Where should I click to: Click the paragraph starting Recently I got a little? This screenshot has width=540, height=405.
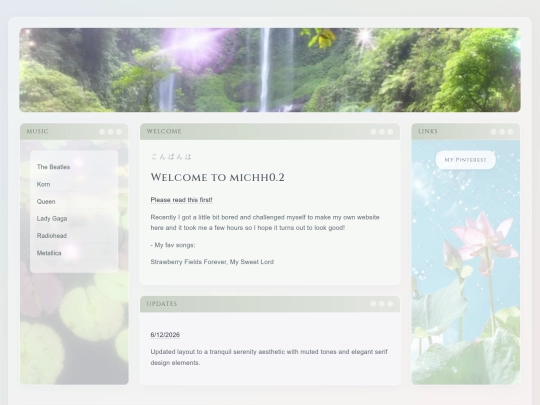pos(265,222)
